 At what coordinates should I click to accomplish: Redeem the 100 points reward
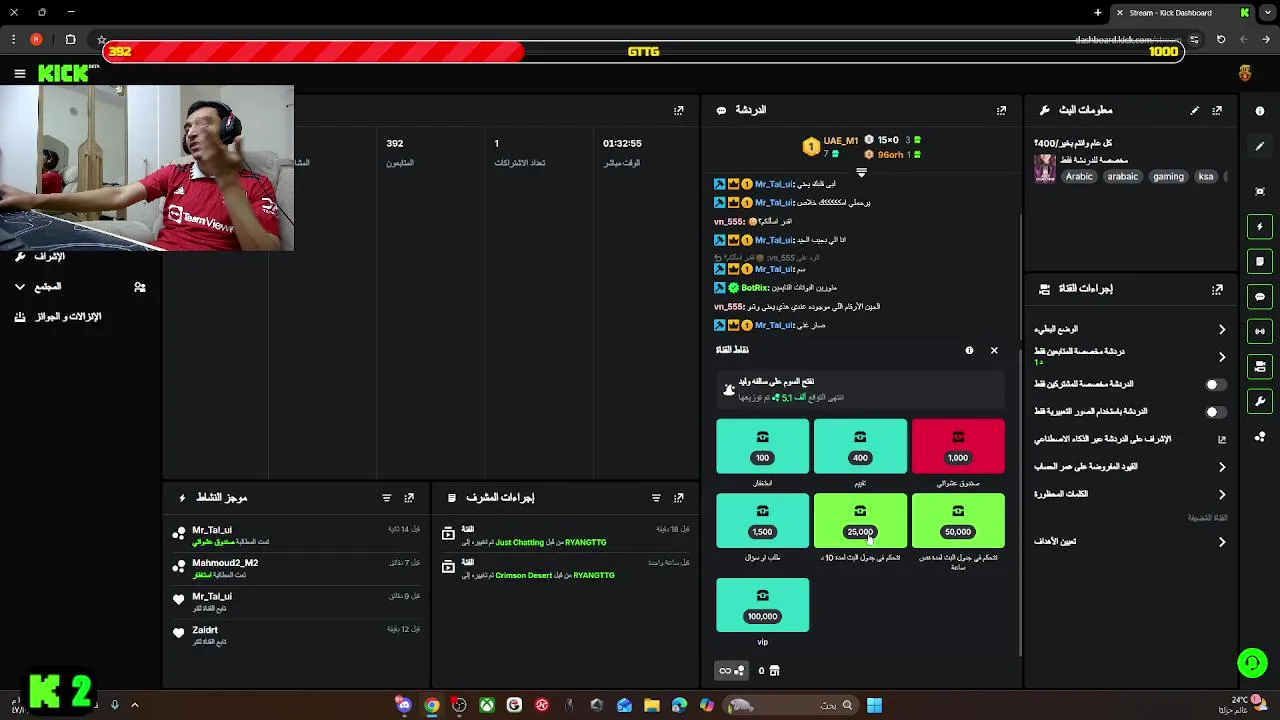click(x=762, y=446)
